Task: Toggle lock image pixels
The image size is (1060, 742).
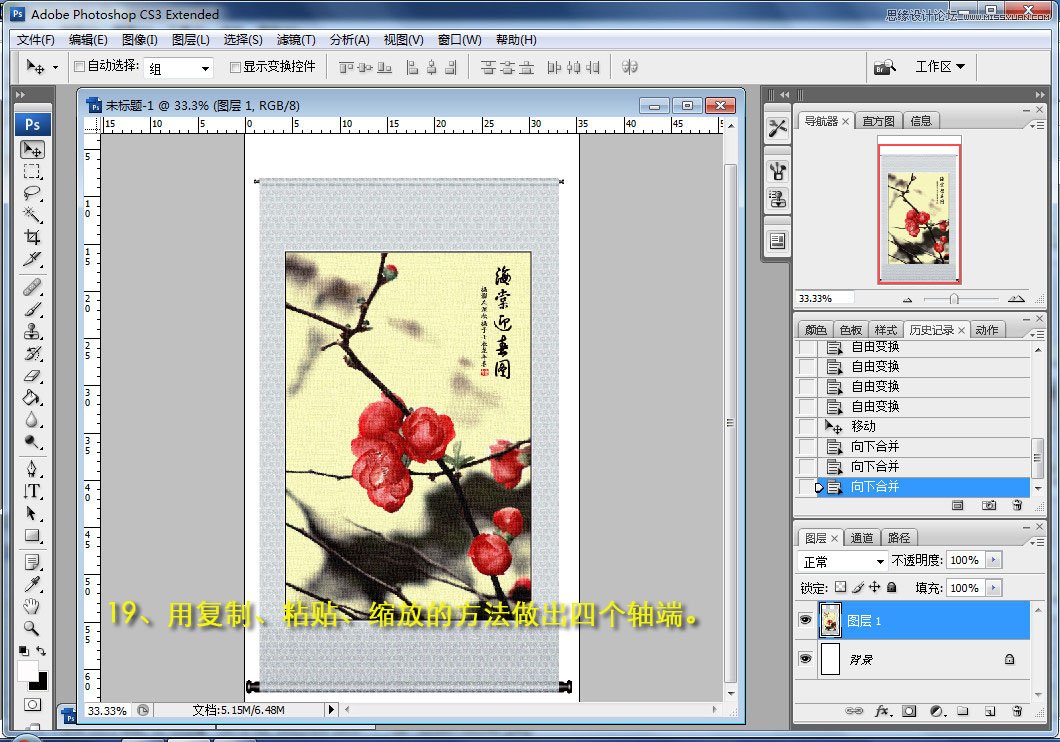Action: coord(858,587)
